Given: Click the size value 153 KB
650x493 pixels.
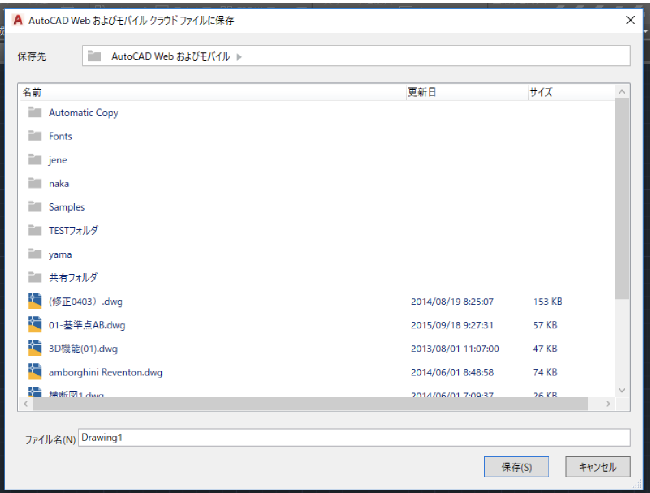Looking at the screenshot, I should (548, 301).
